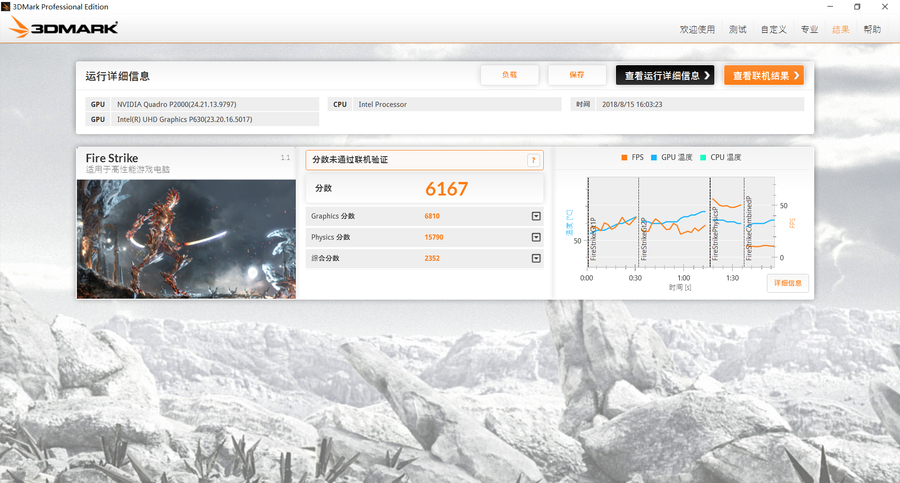Click 详细信息 button under the chart
The width and height of the screenshot is (900, 483).
point(787,283)
